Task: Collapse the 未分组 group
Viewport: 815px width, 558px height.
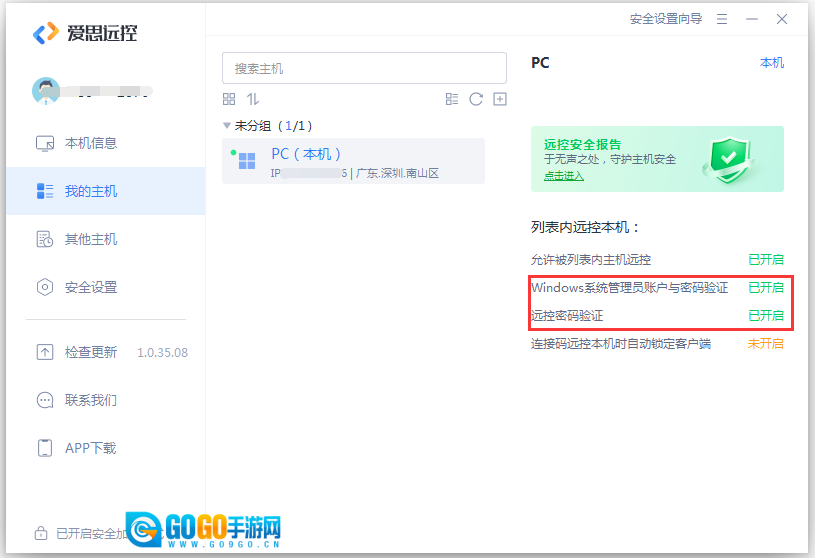Action: coord(227,126)
